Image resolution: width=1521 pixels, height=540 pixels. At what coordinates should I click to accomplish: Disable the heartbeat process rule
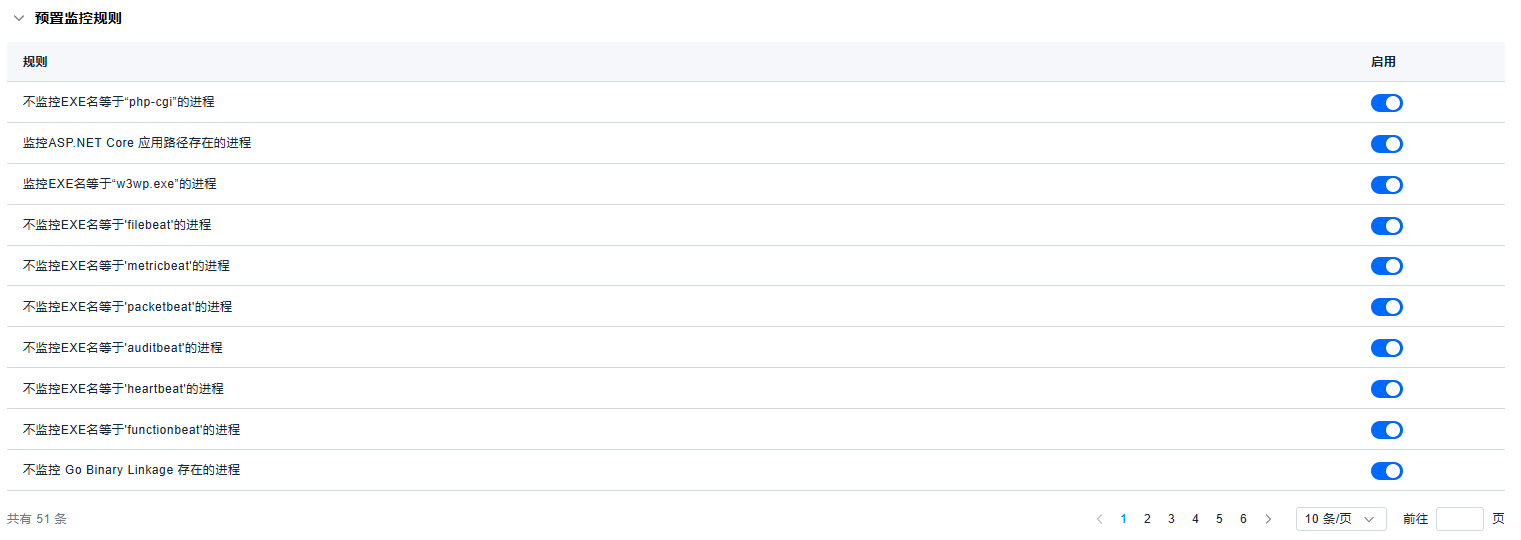[x=1386, y=389]
